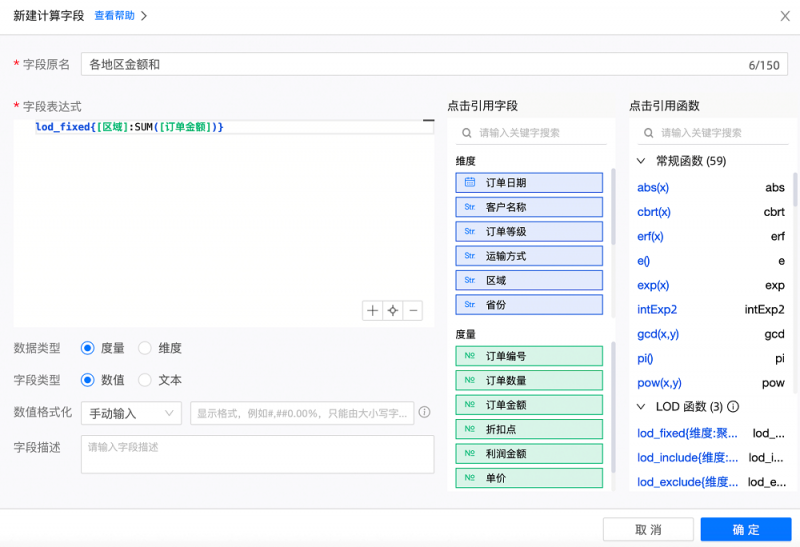
Task: Select the 度量 data type radio
Action: (88, 348)
